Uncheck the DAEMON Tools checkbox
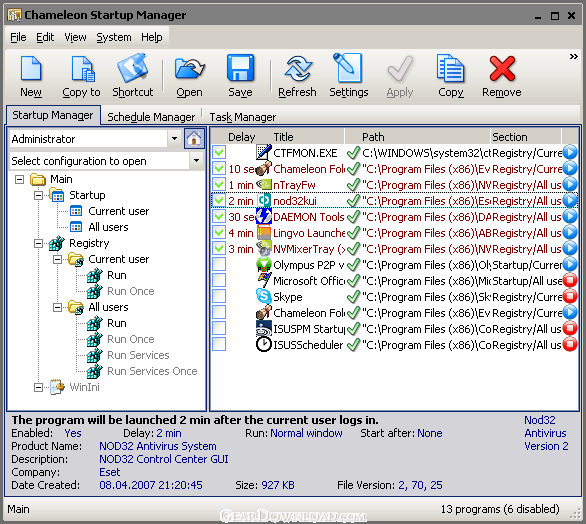 (x=219, y=216)
